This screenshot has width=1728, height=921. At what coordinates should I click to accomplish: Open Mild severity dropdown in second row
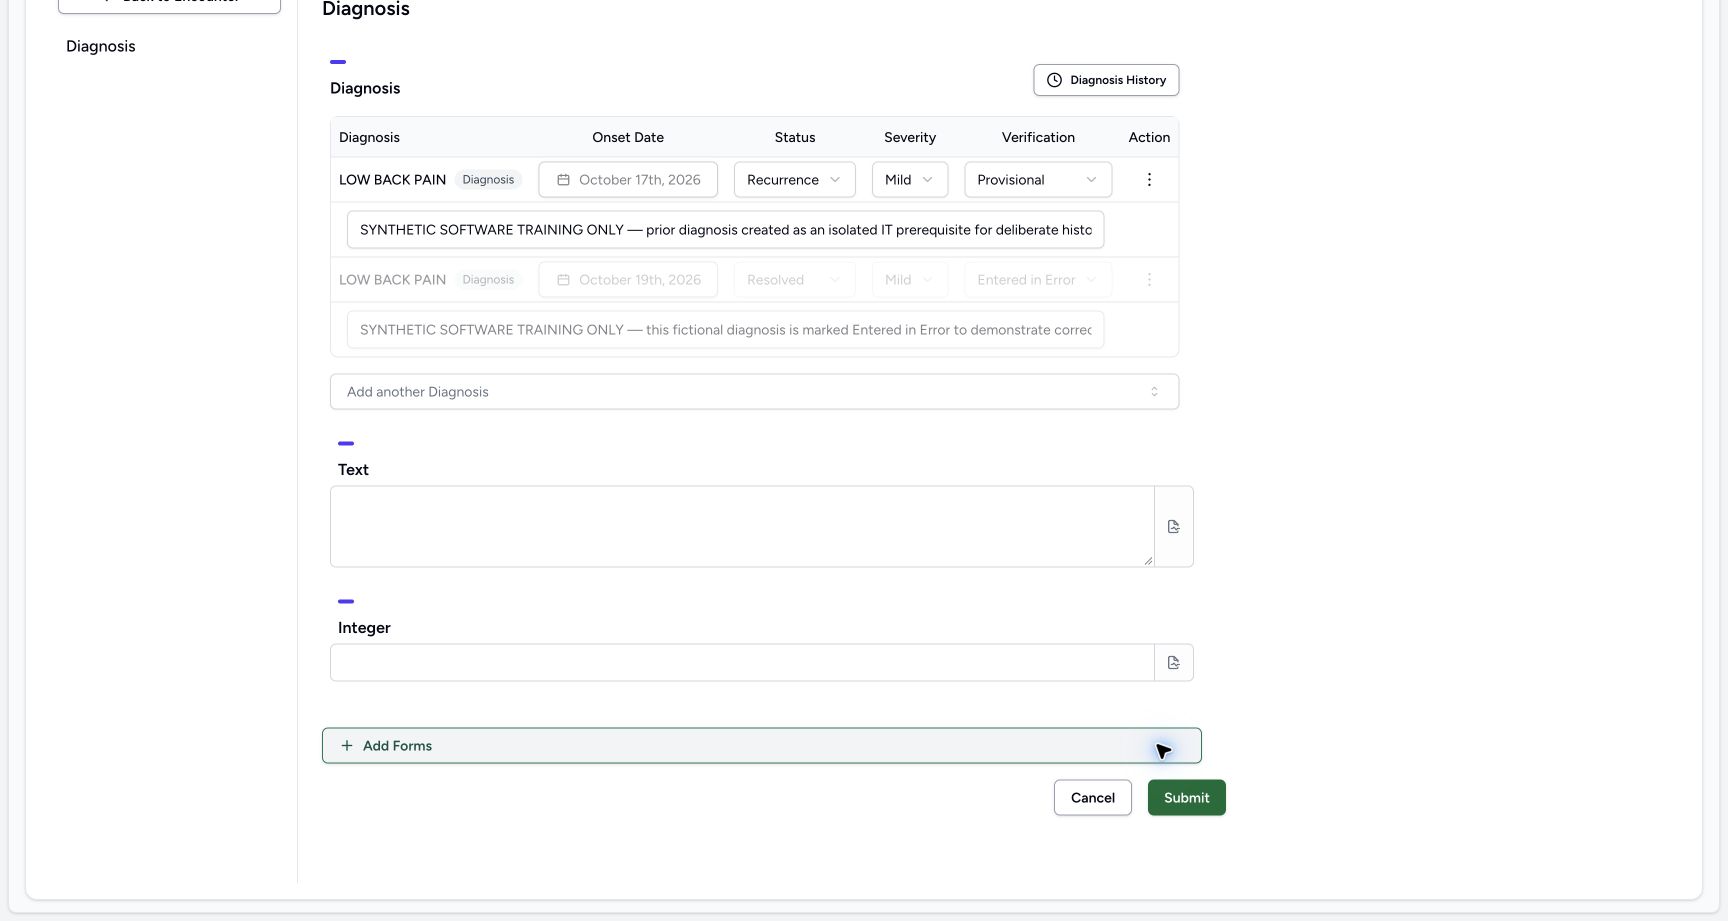[x=909, y=280]
